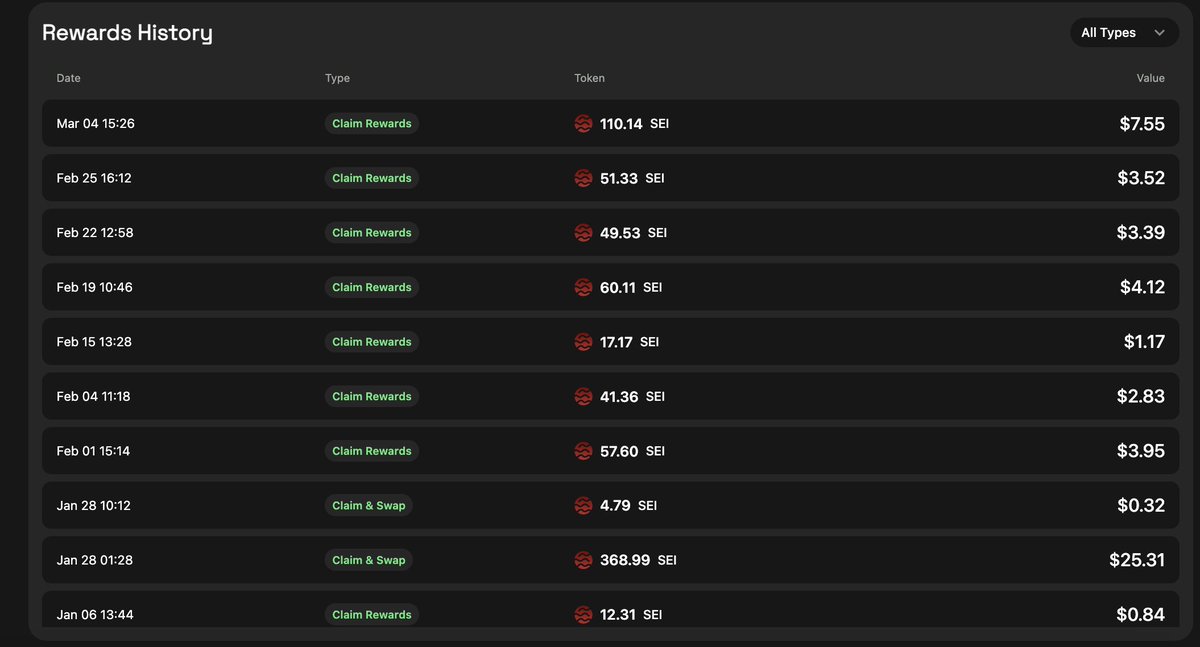Click Claim Rewards badge for Mar 04

coord(372,124)
